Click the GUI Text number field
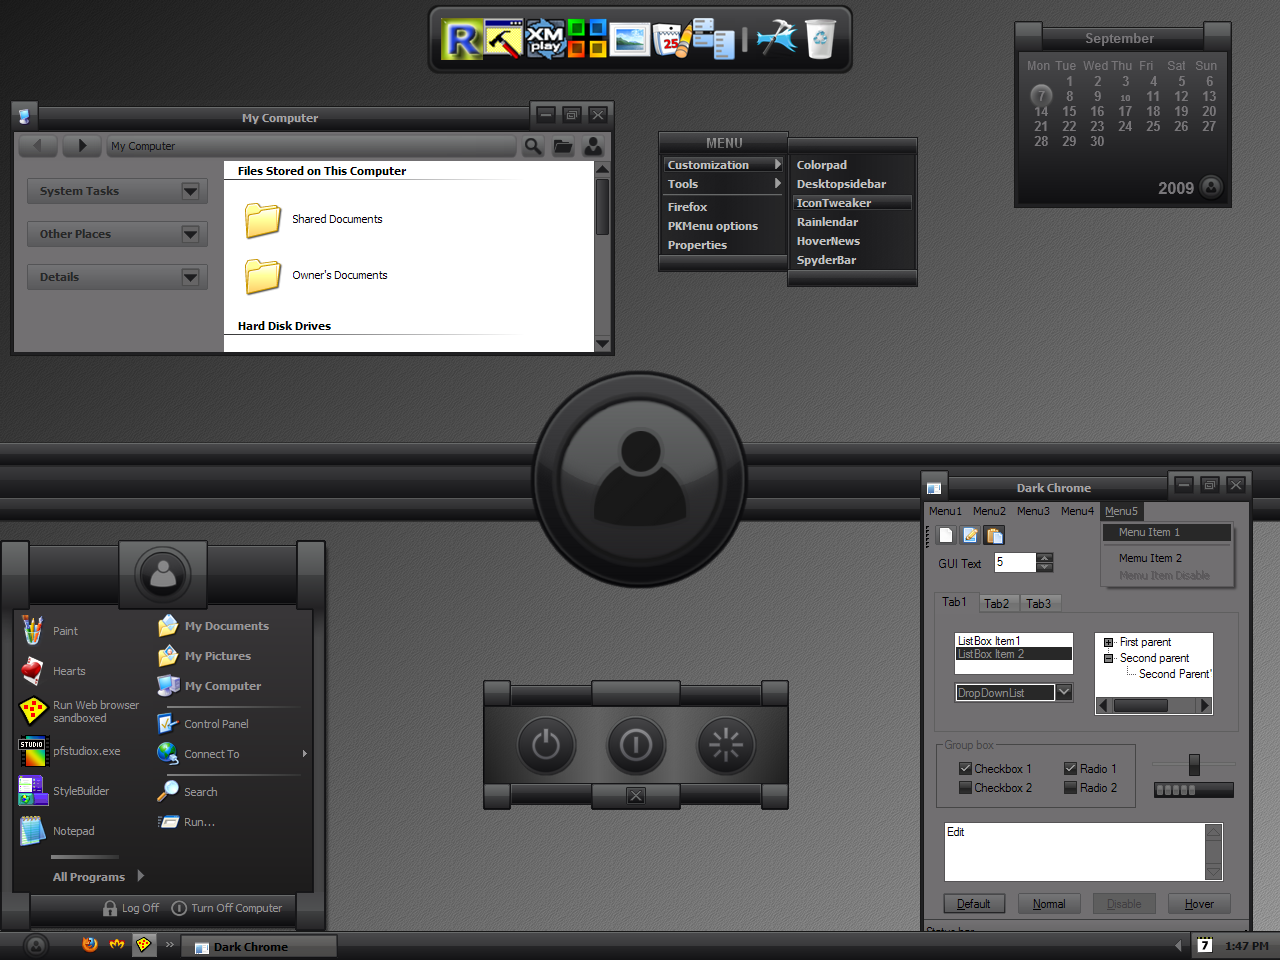 pos(1015,563)
